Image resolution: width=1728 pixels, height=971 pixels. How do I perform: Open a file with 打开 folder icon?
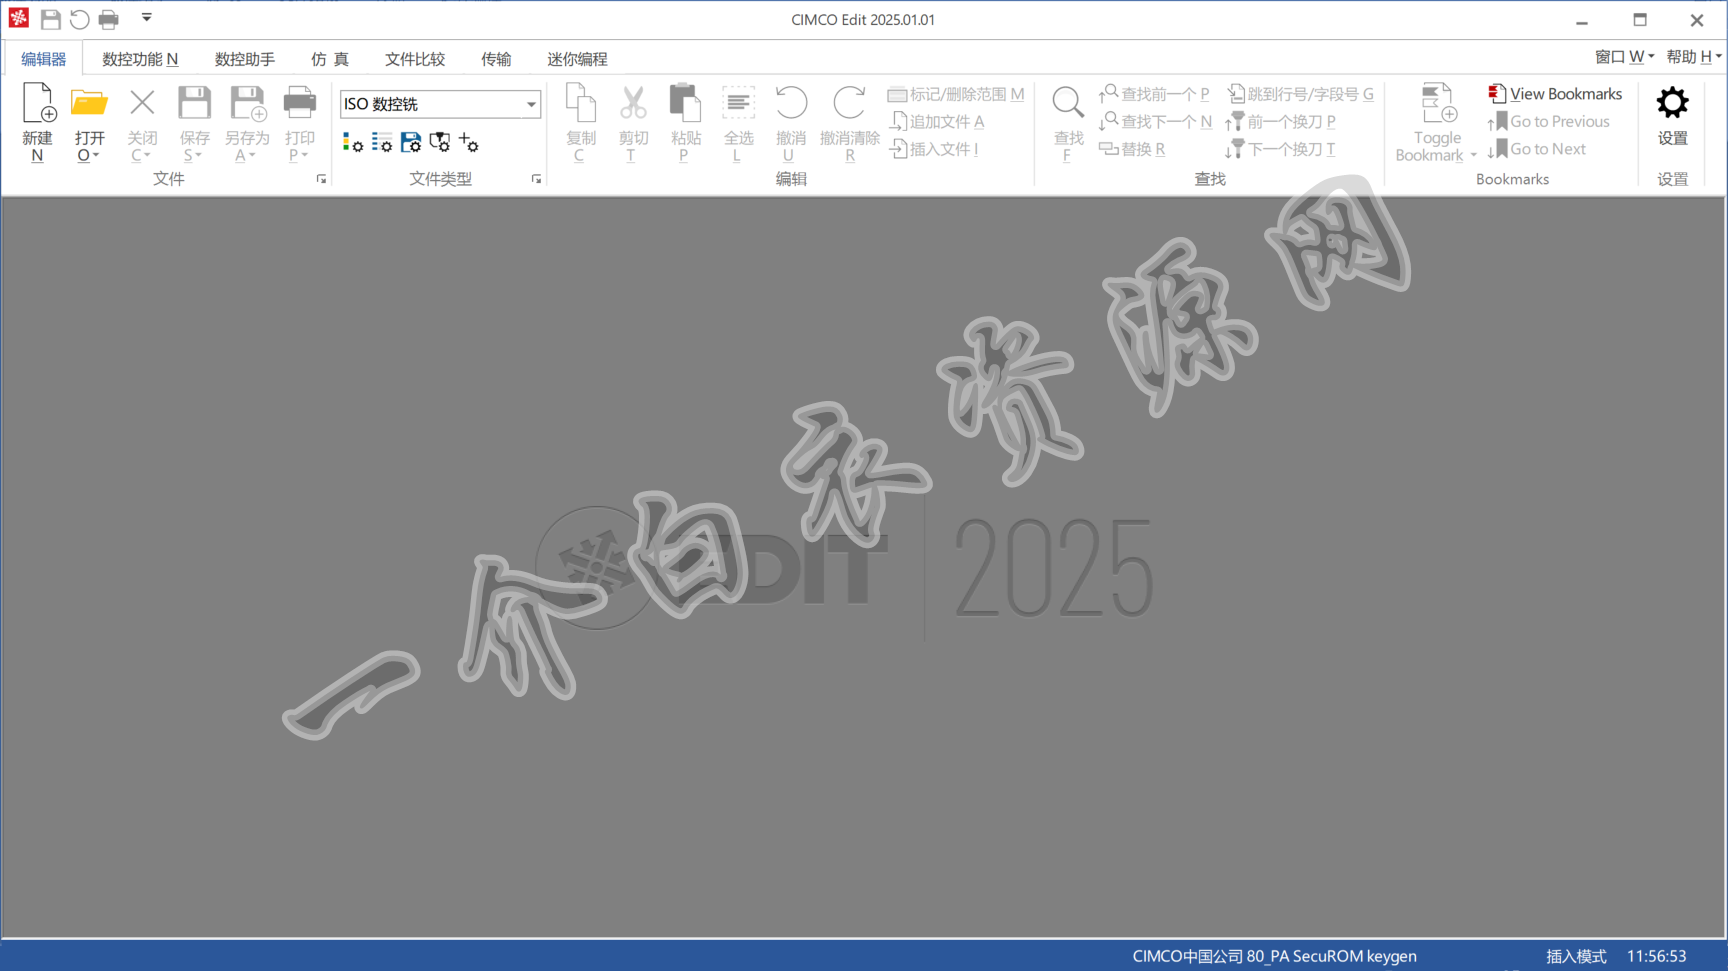coord(89,104)
